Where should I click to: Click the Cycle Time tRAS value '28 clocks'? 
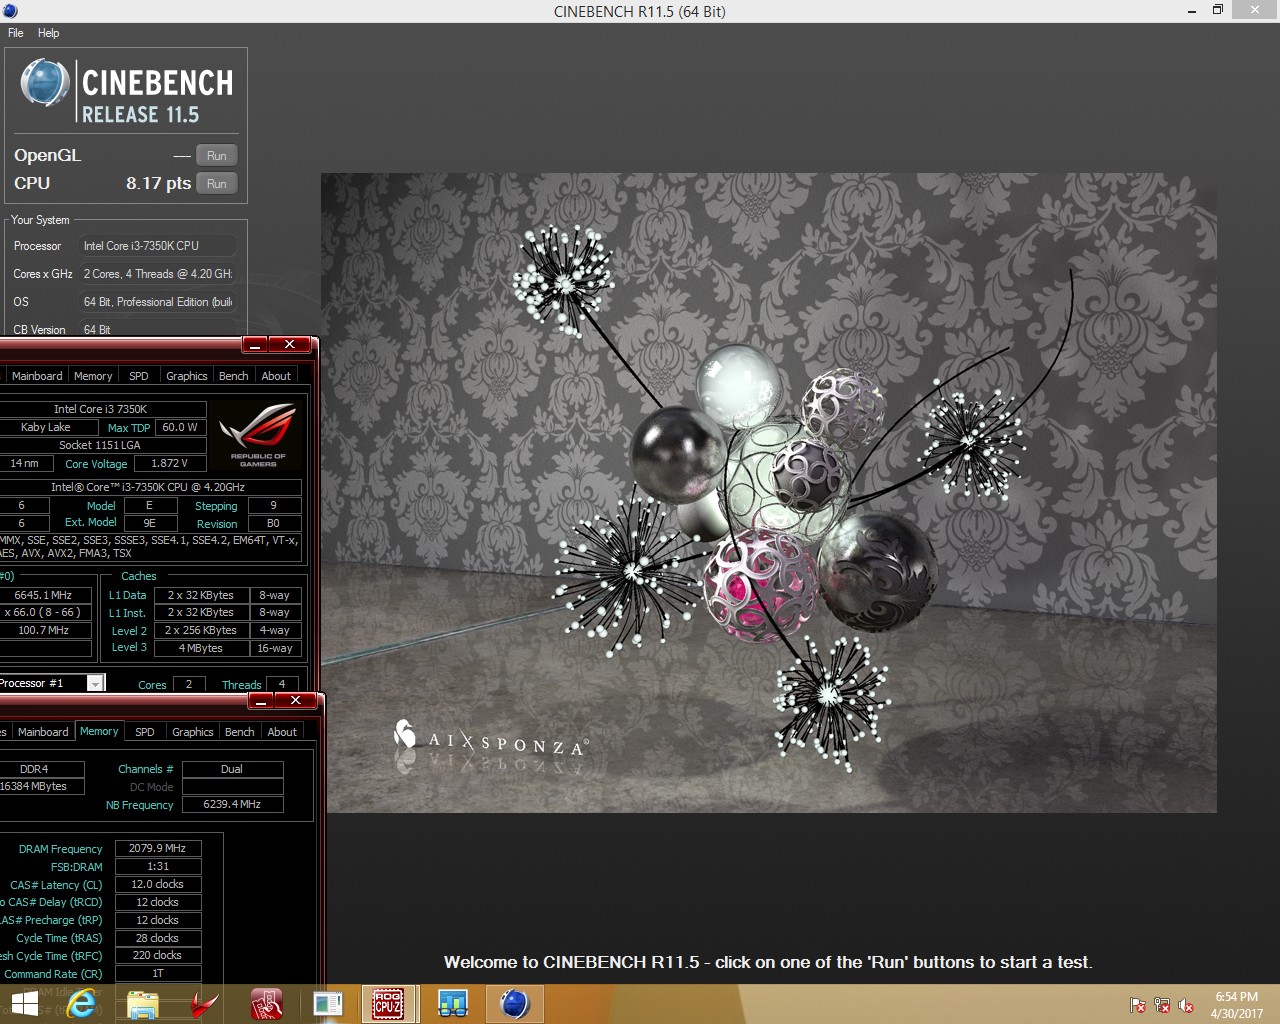pyautogui.click(x=158, y=938)
